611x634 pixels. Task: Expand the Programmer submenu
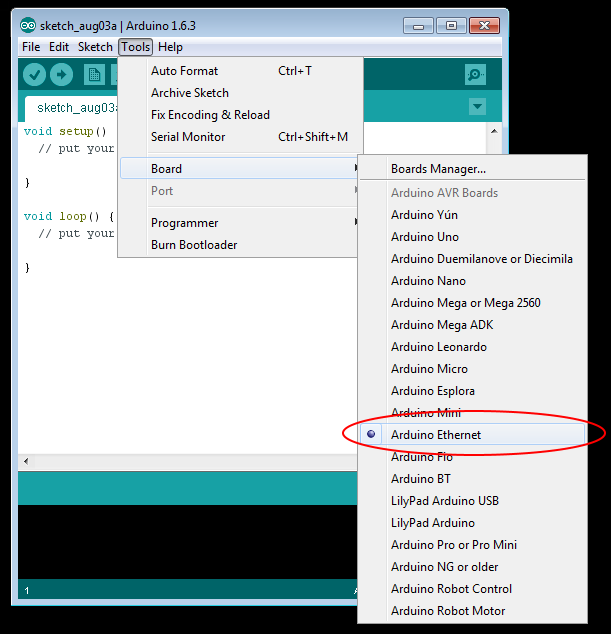click(x=239, y=223)
